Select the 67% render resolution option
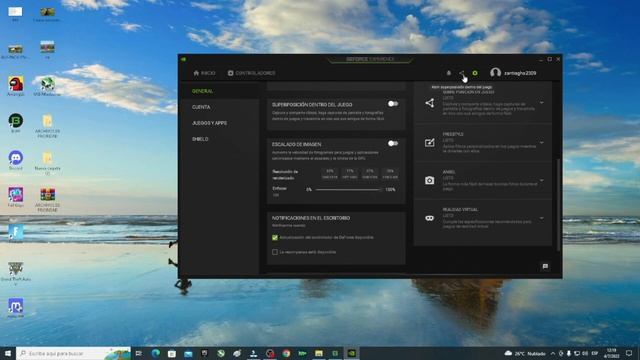 370,174
